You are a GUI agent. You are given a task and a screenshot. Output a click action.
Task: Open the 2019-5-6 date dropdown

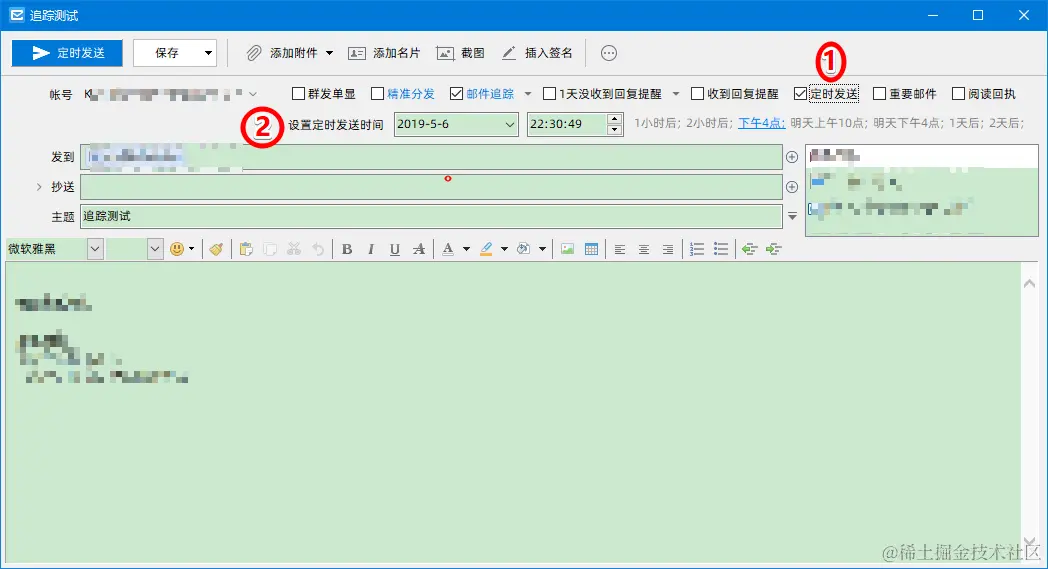(509, 124)
